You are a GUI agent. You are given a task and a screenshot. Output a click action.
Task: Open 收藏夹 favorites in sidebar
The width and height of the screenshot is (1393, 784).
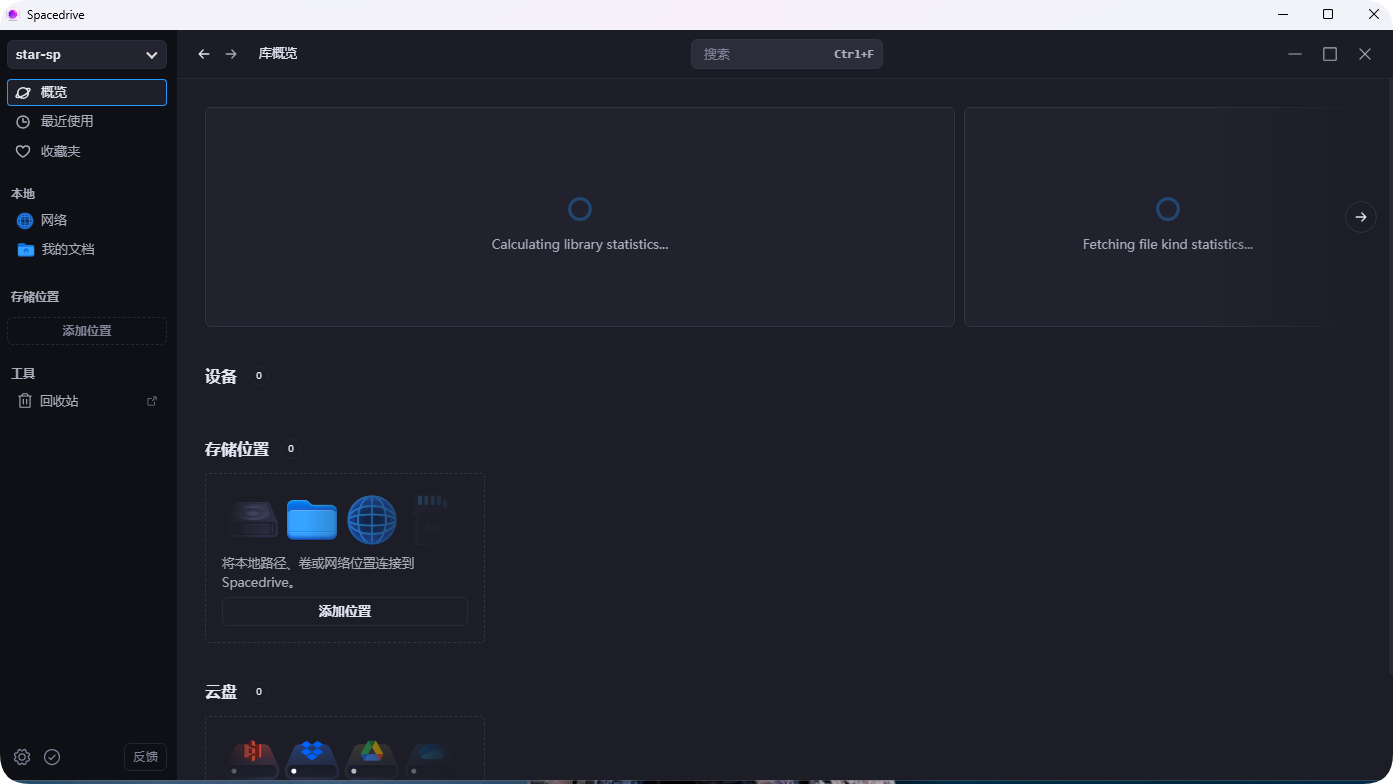[x=60, y=151]
